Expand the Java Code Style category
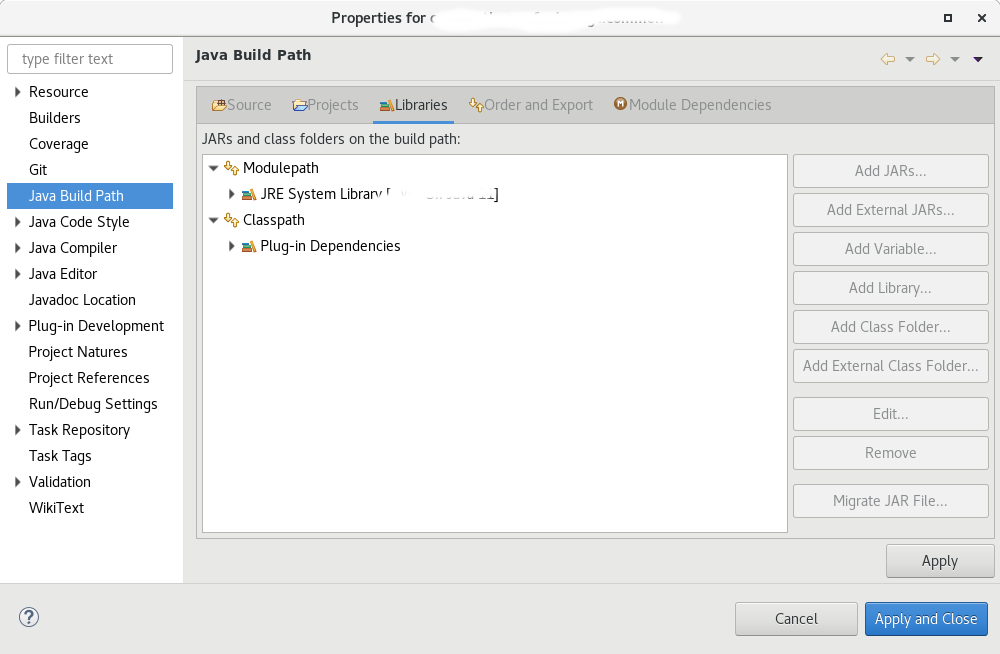The width and height of the screenshot is (1000, 654). 17,222
